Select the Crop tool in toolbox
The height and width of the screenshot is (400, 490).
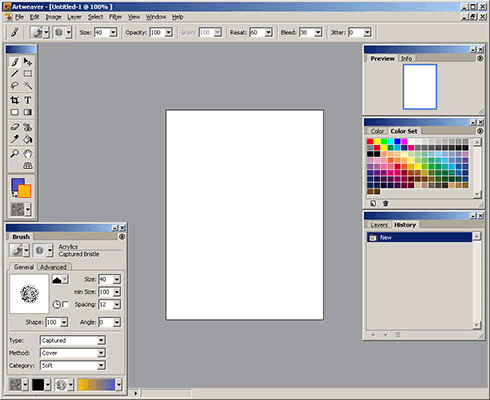[14, 100]
